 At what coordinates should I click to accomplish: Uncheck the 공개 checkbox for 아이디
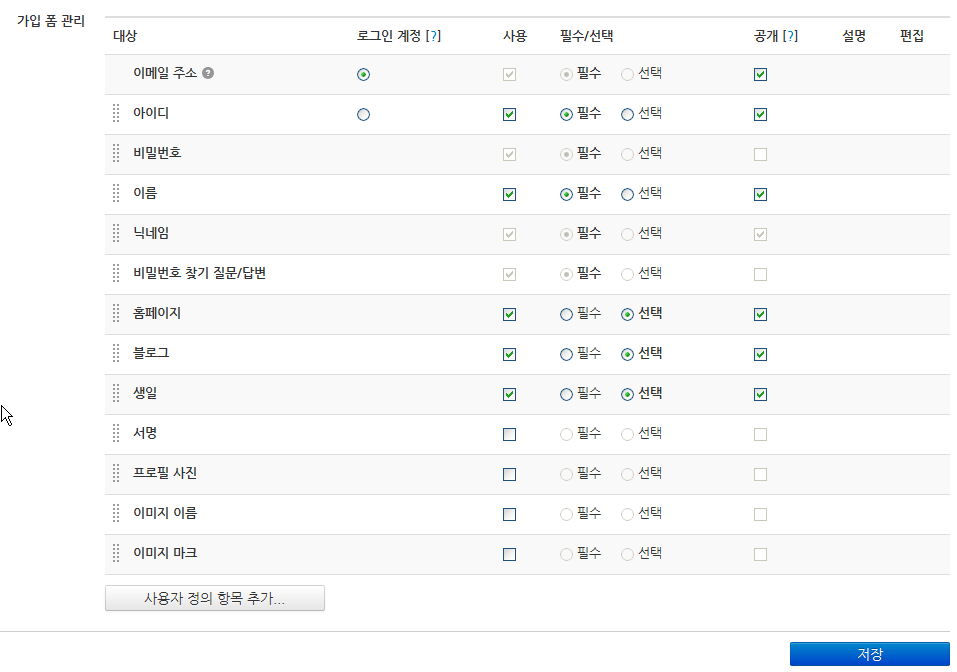(760, 113)
